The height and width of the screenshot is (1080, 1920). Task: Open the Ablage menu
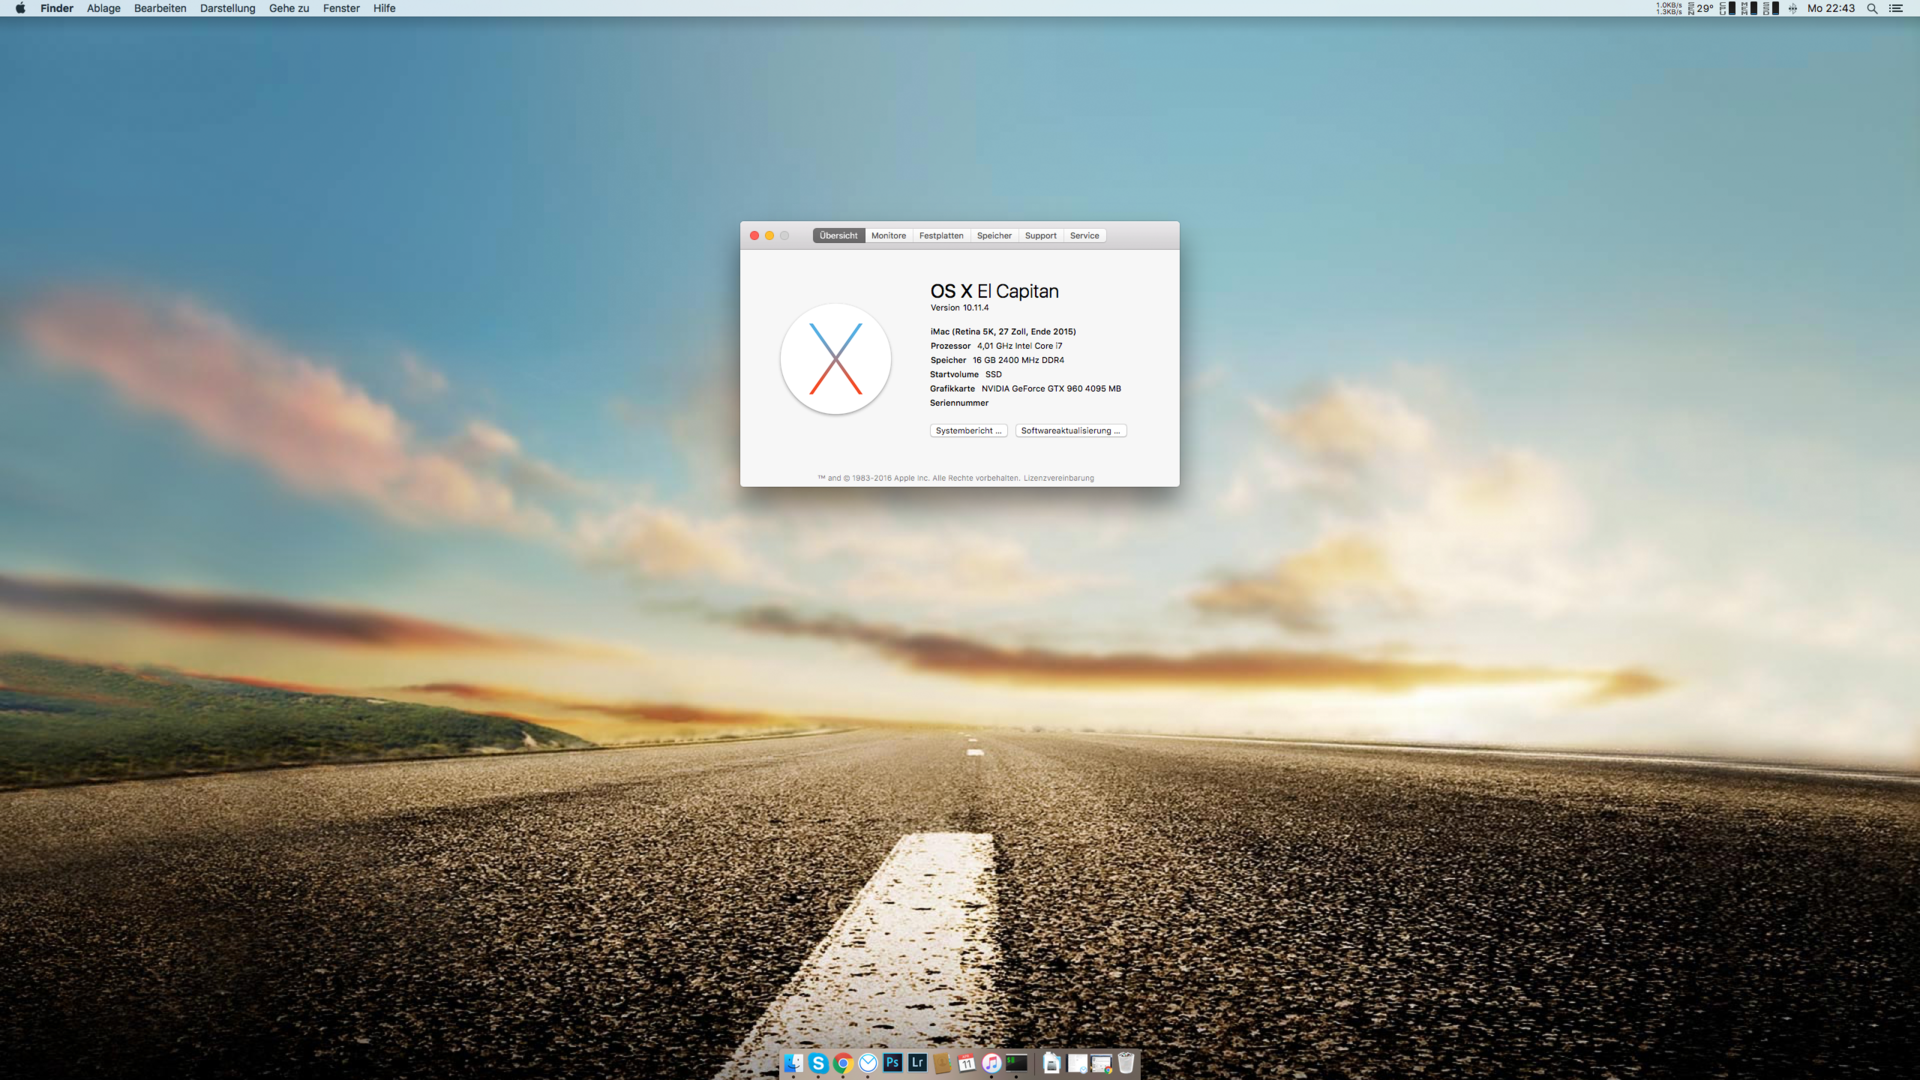click(104, 8)
